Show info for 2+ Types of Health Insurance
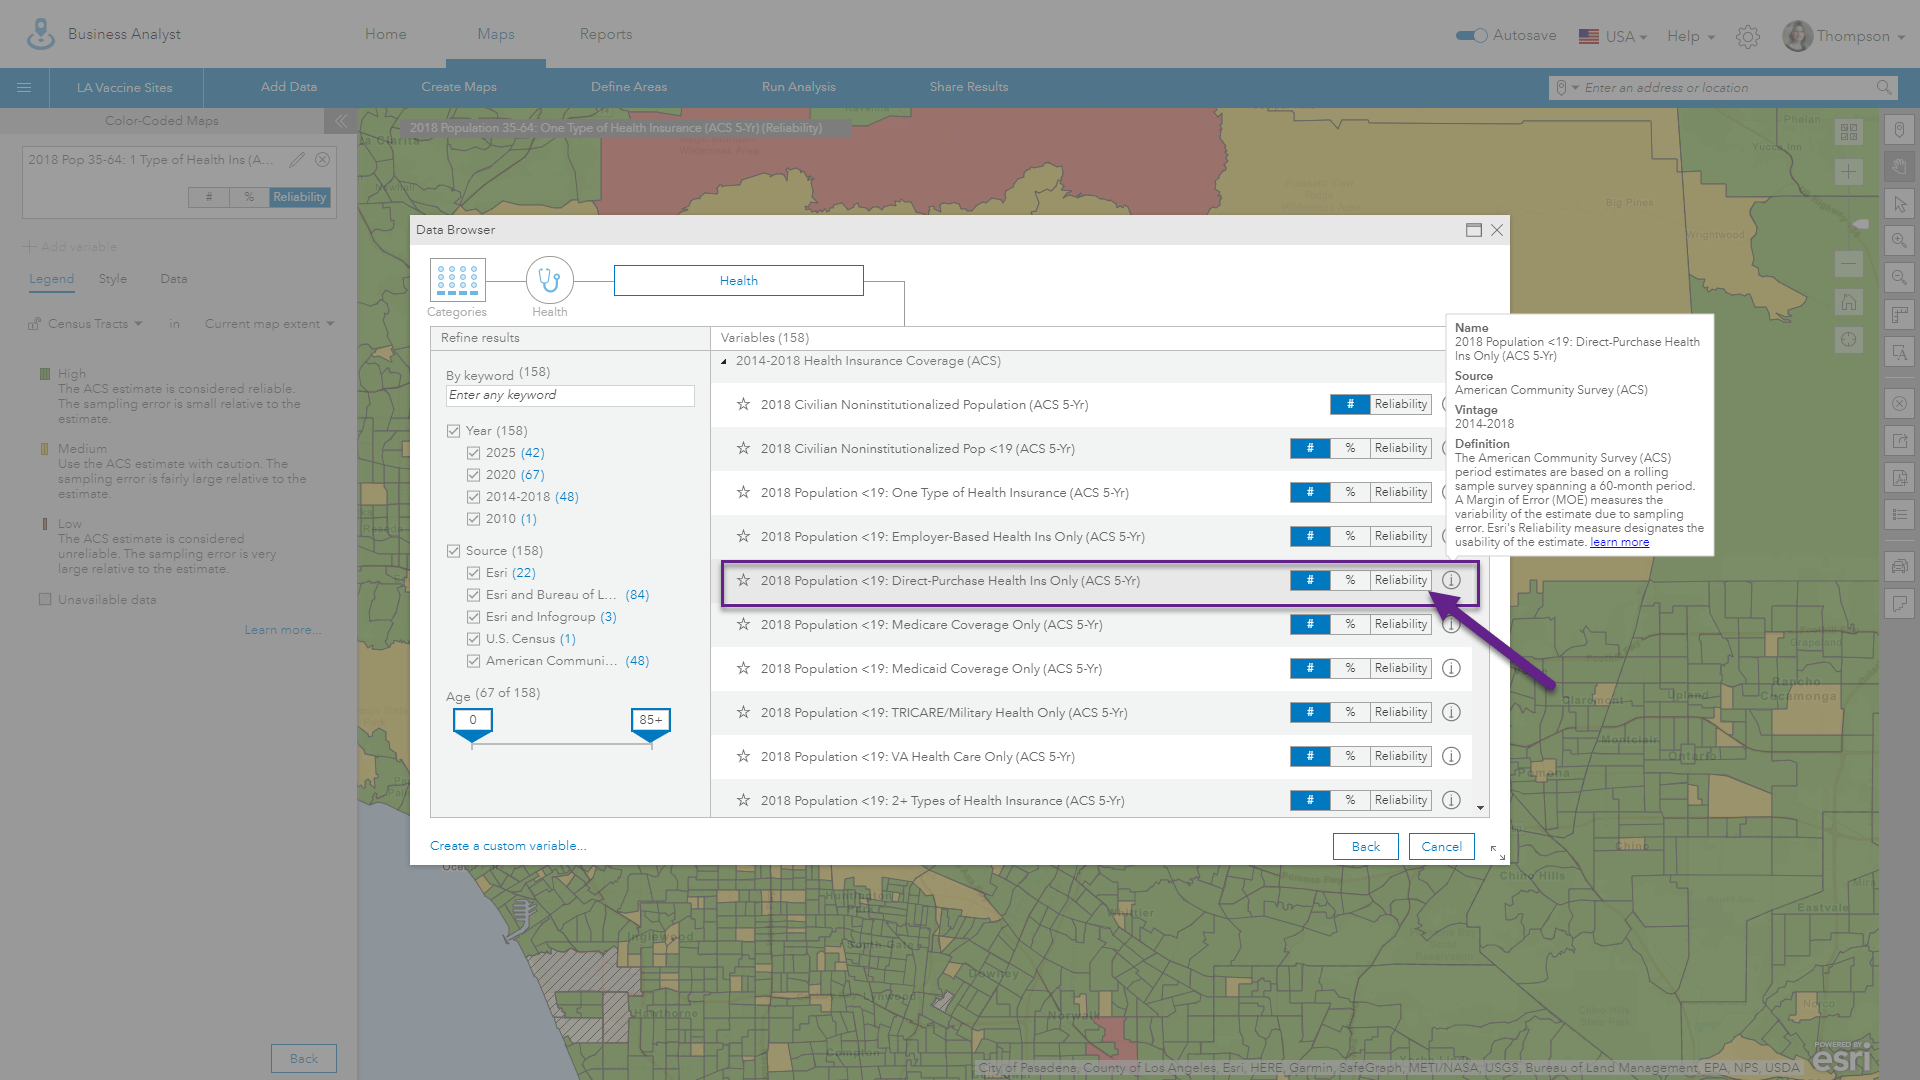Screen dimensions: 1920x1080 pos(1451,800)
